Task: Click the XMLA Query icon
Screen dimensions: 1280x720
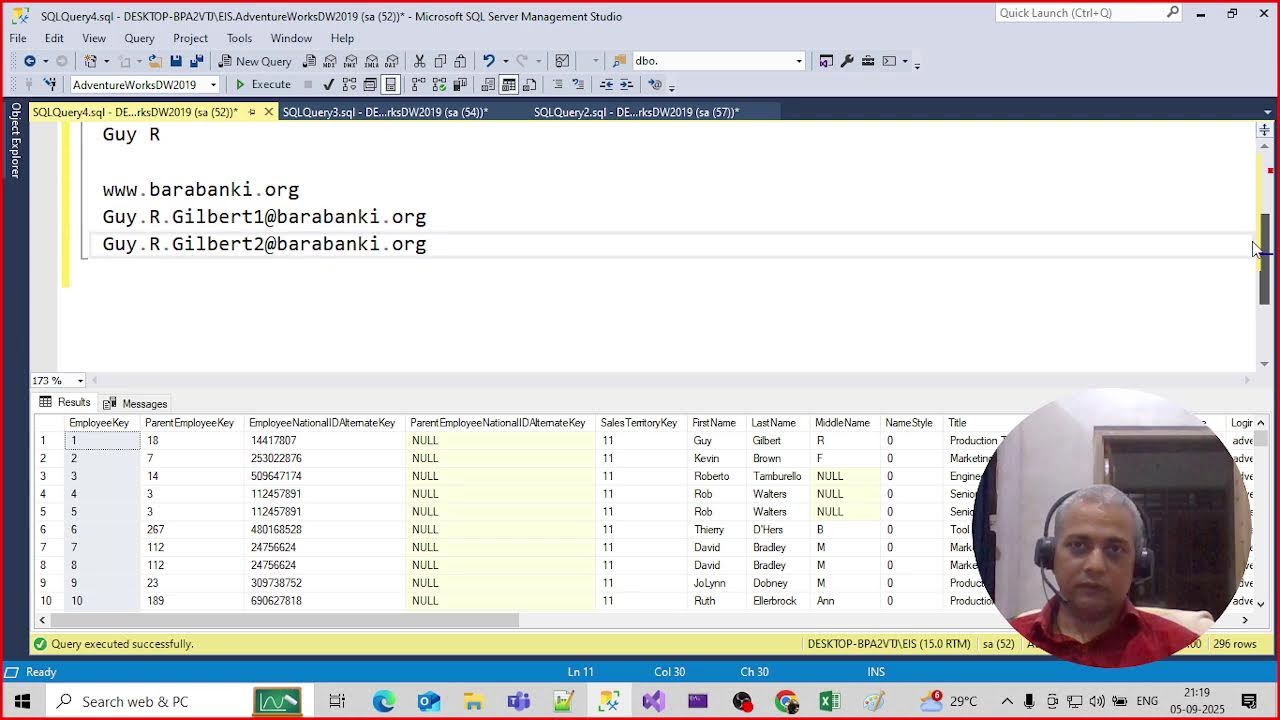Action: 371,61
